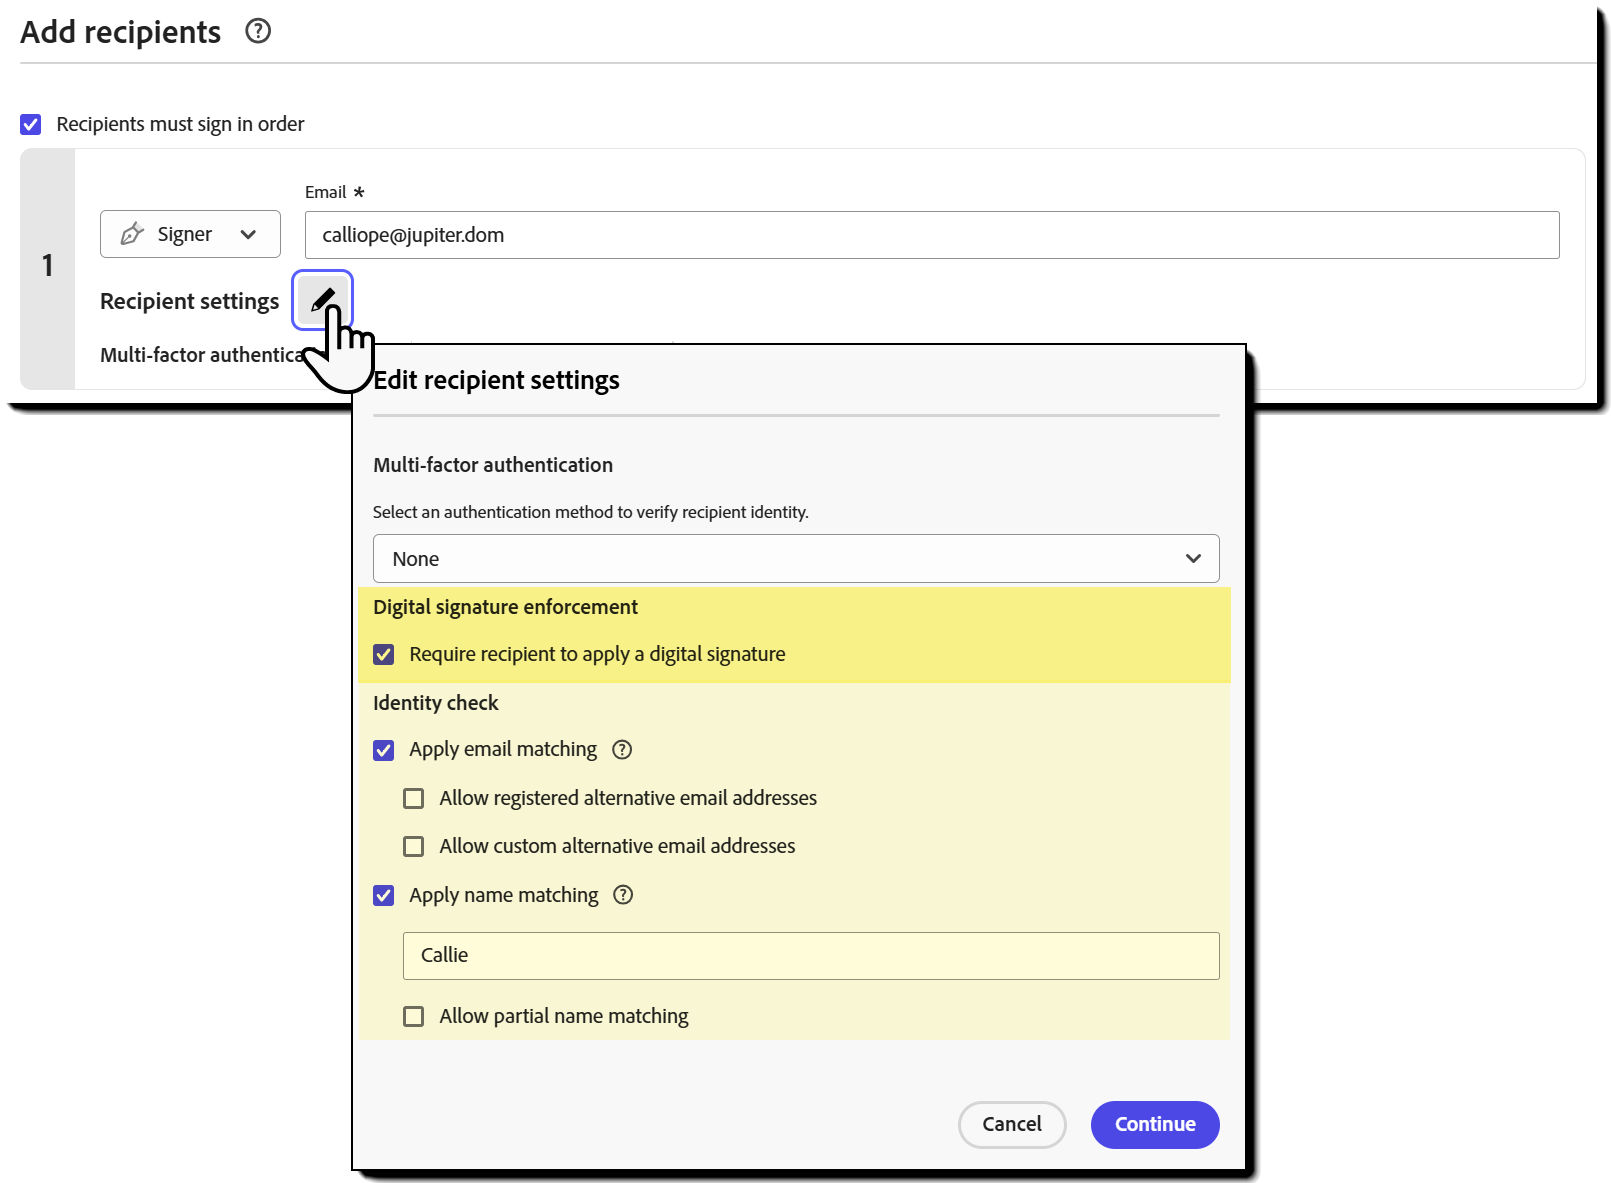Screen dimensions: 1611x1183
Task: Open the multi-factor authentication method dropdown
Action: [795, 558]
